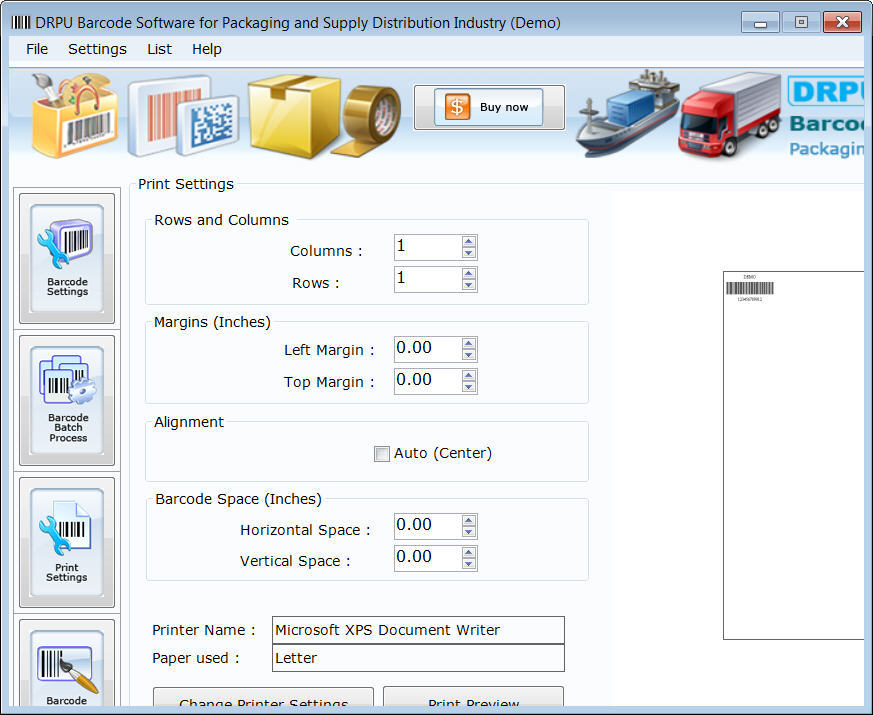This screenshot has width=873, height=715.
Task: Click the Vertical Space value field
Action: click(x=428, y=558)
